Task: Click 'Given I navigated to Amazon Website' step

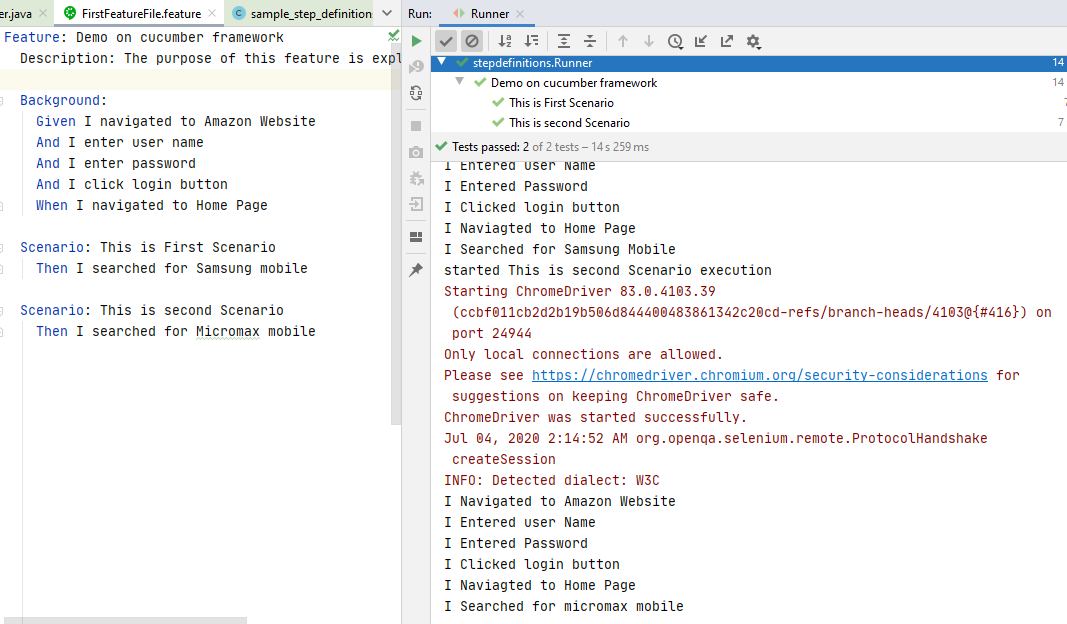Action: (176, 121)
